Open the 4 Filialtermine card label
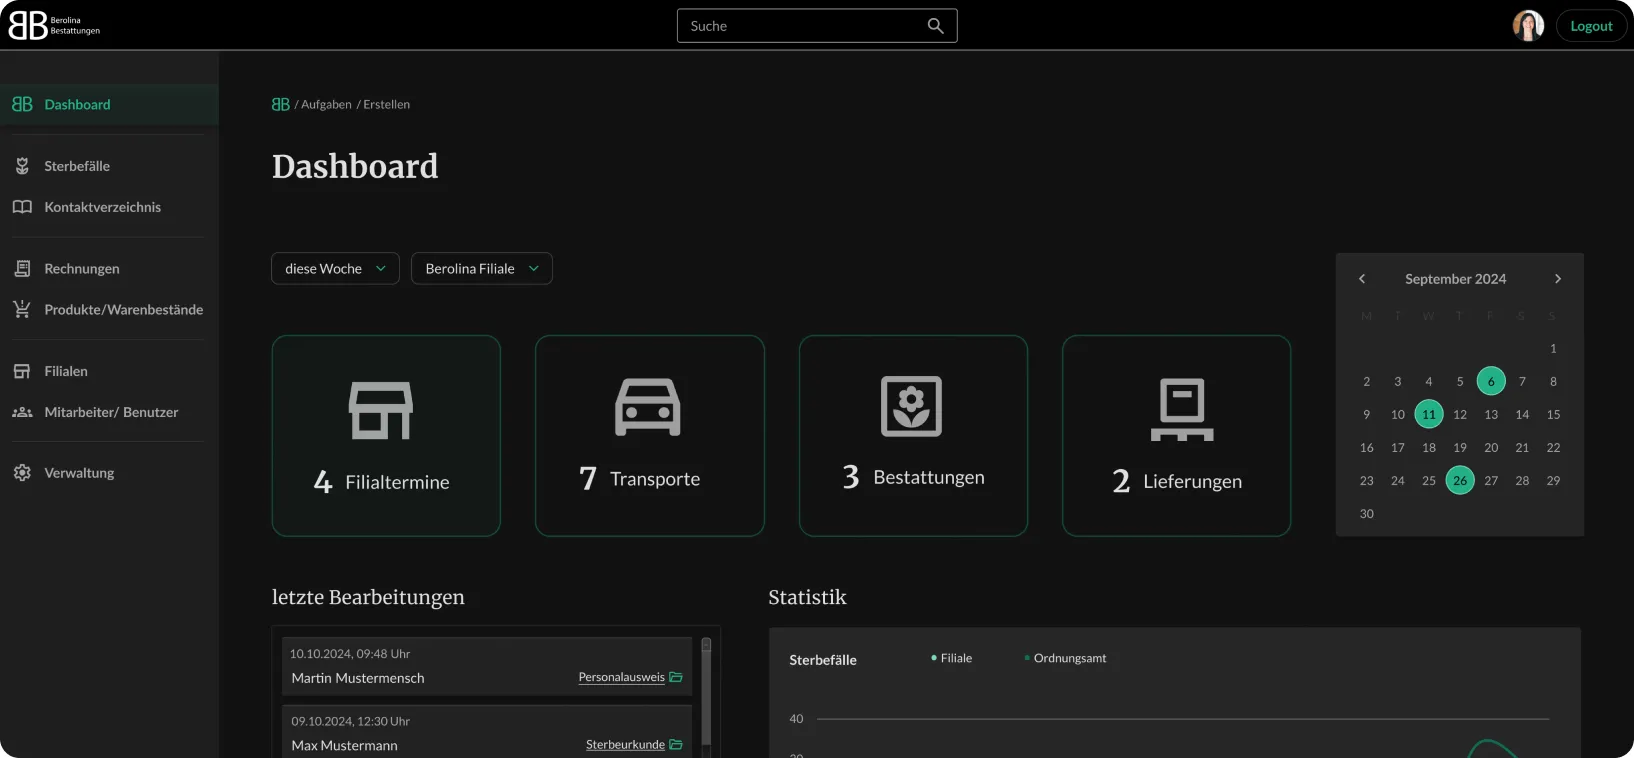Viewport: 1634px width, 758px height. point(382,482)
